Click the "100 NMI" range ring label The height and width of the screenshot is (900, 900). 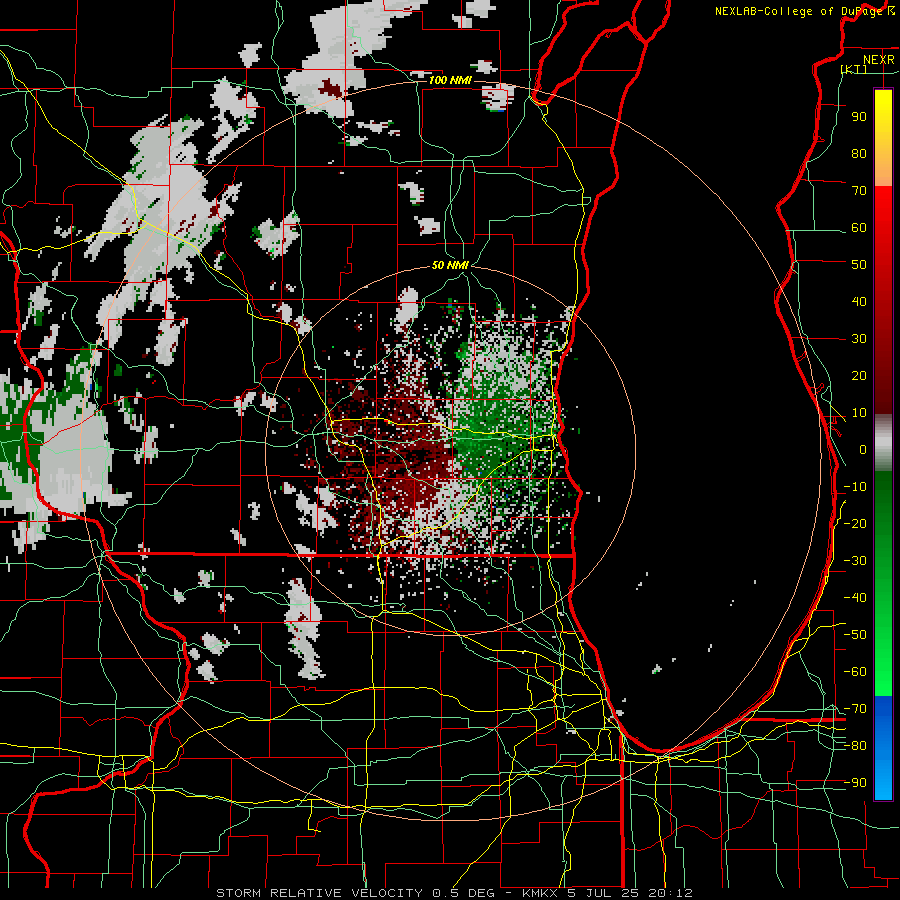coord(449,80)
